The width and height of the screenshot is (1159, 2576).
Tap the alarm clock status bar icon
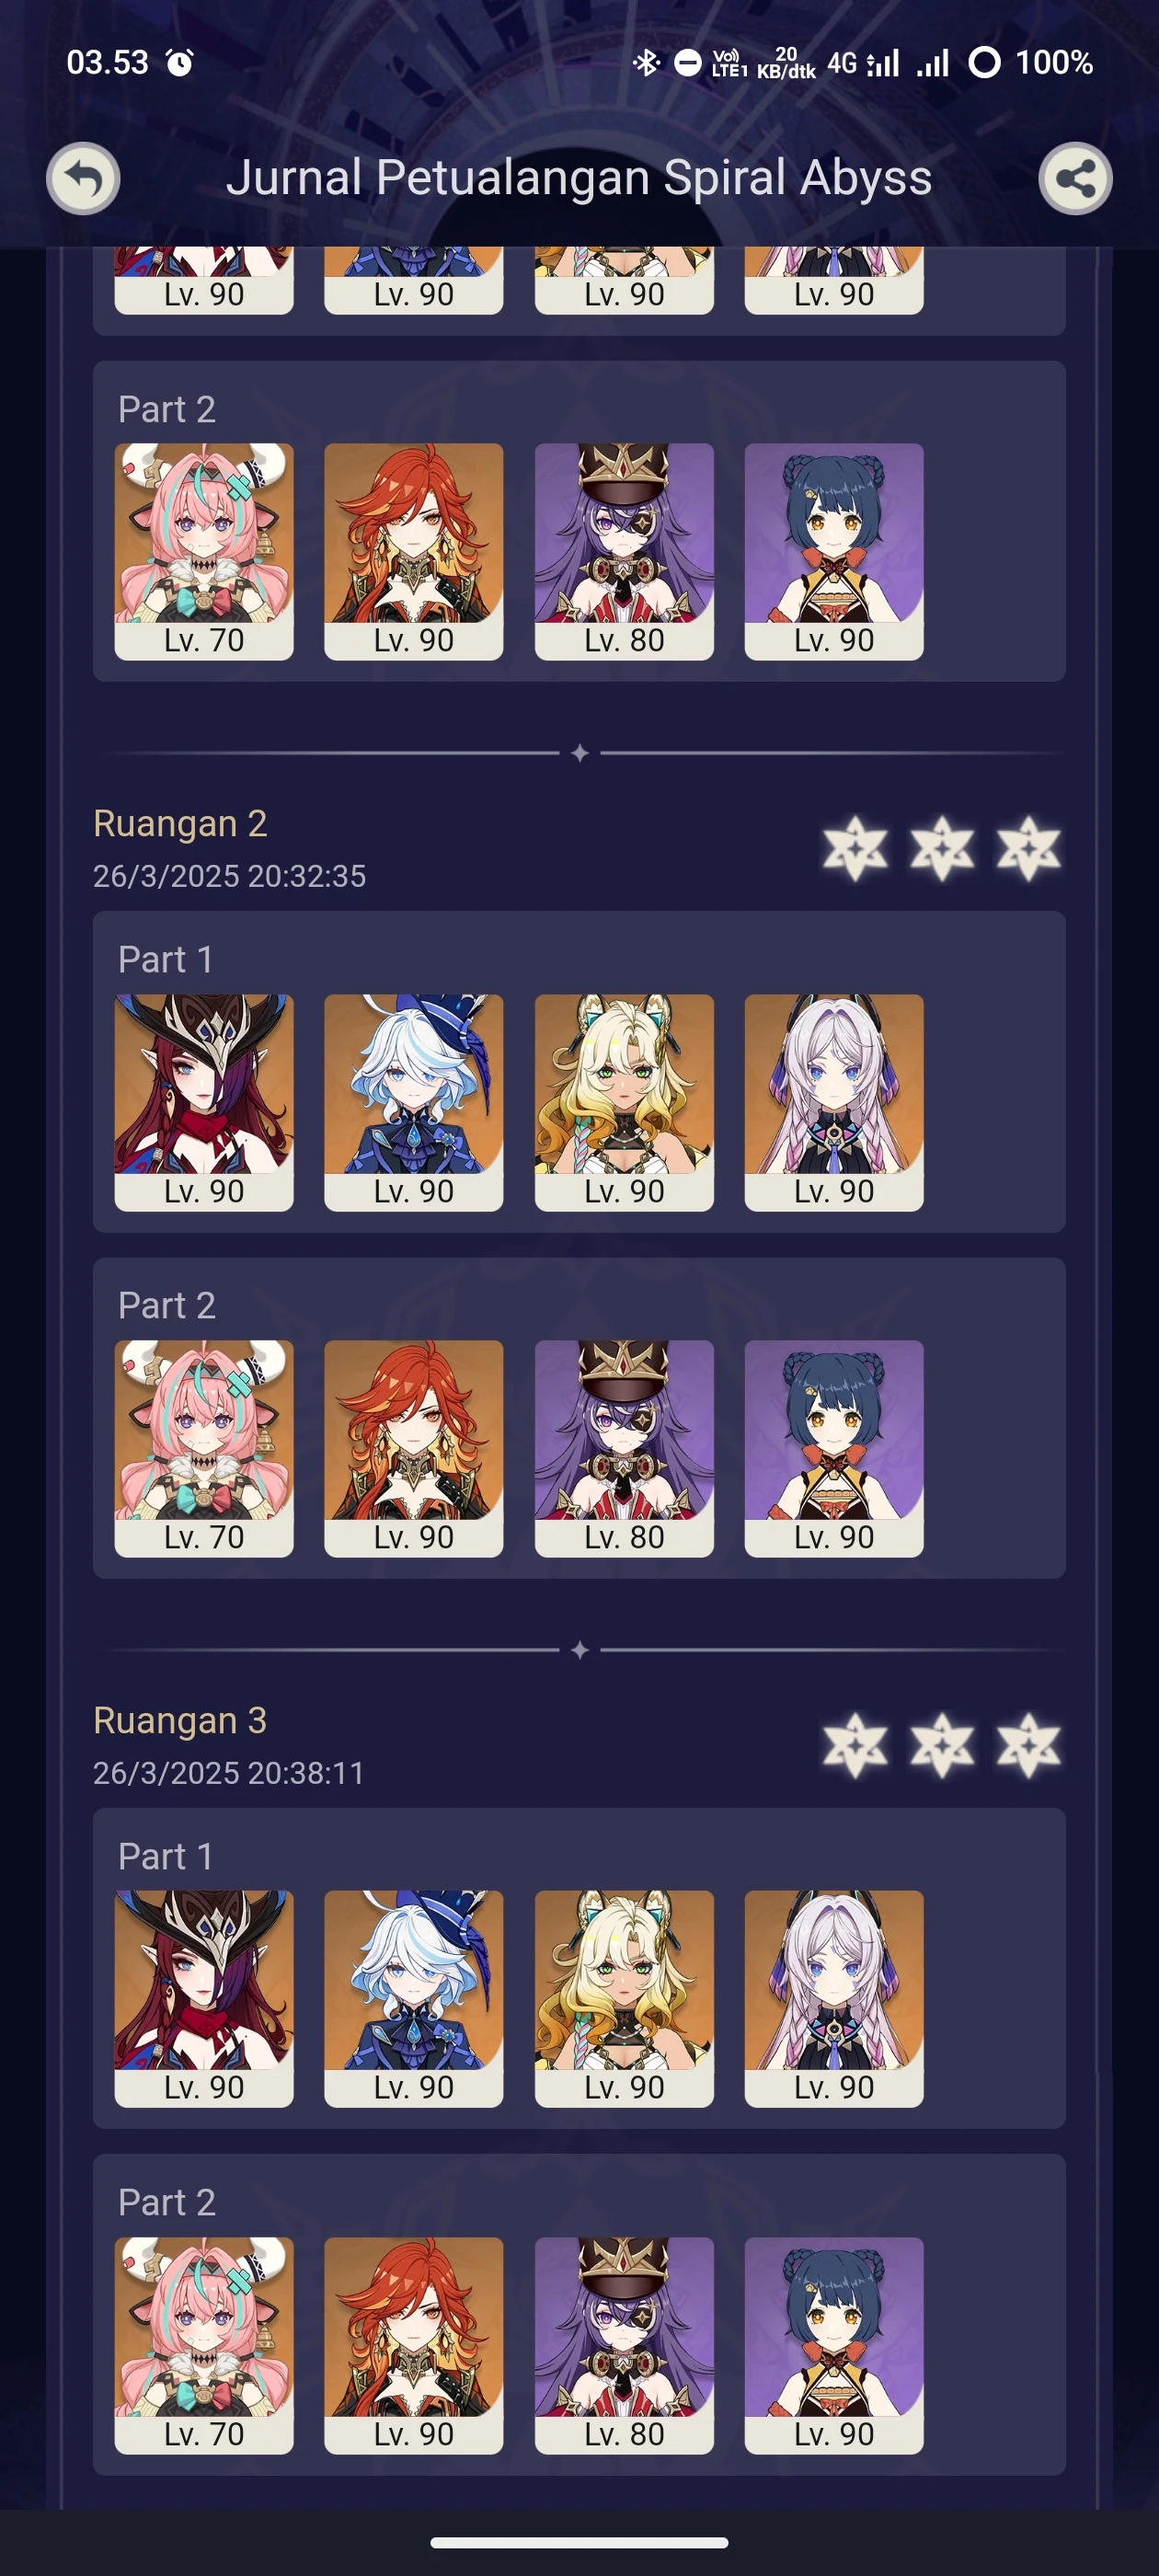[x=180, y=63]
